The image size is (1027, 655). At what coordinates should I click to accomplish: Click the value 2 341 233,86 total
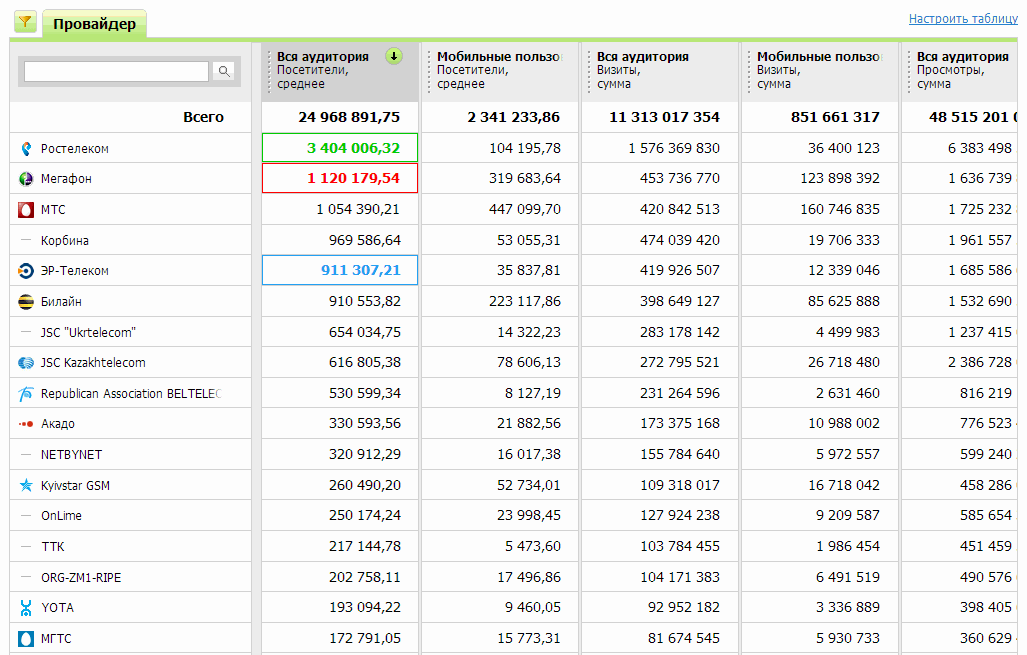coord(514,117)
